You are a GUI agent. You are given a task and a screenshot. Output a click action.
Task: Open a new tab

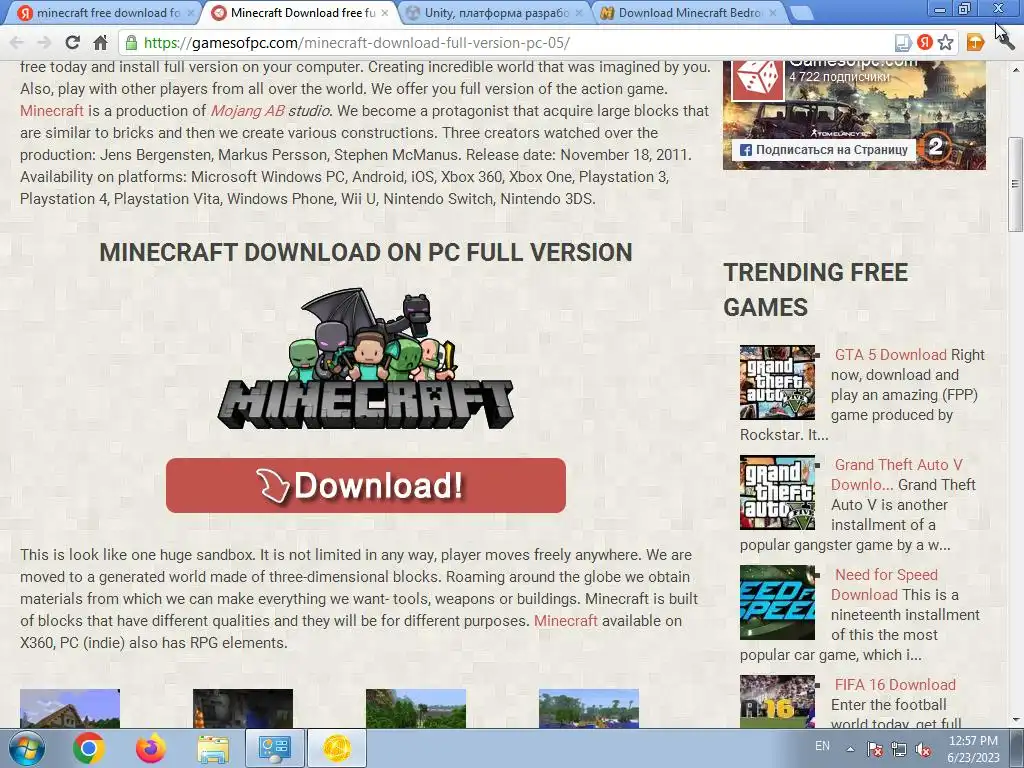click(801, 12)
